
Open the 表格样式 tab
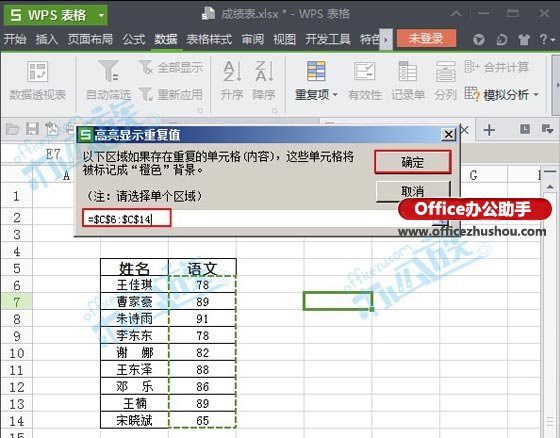point(209,39)
